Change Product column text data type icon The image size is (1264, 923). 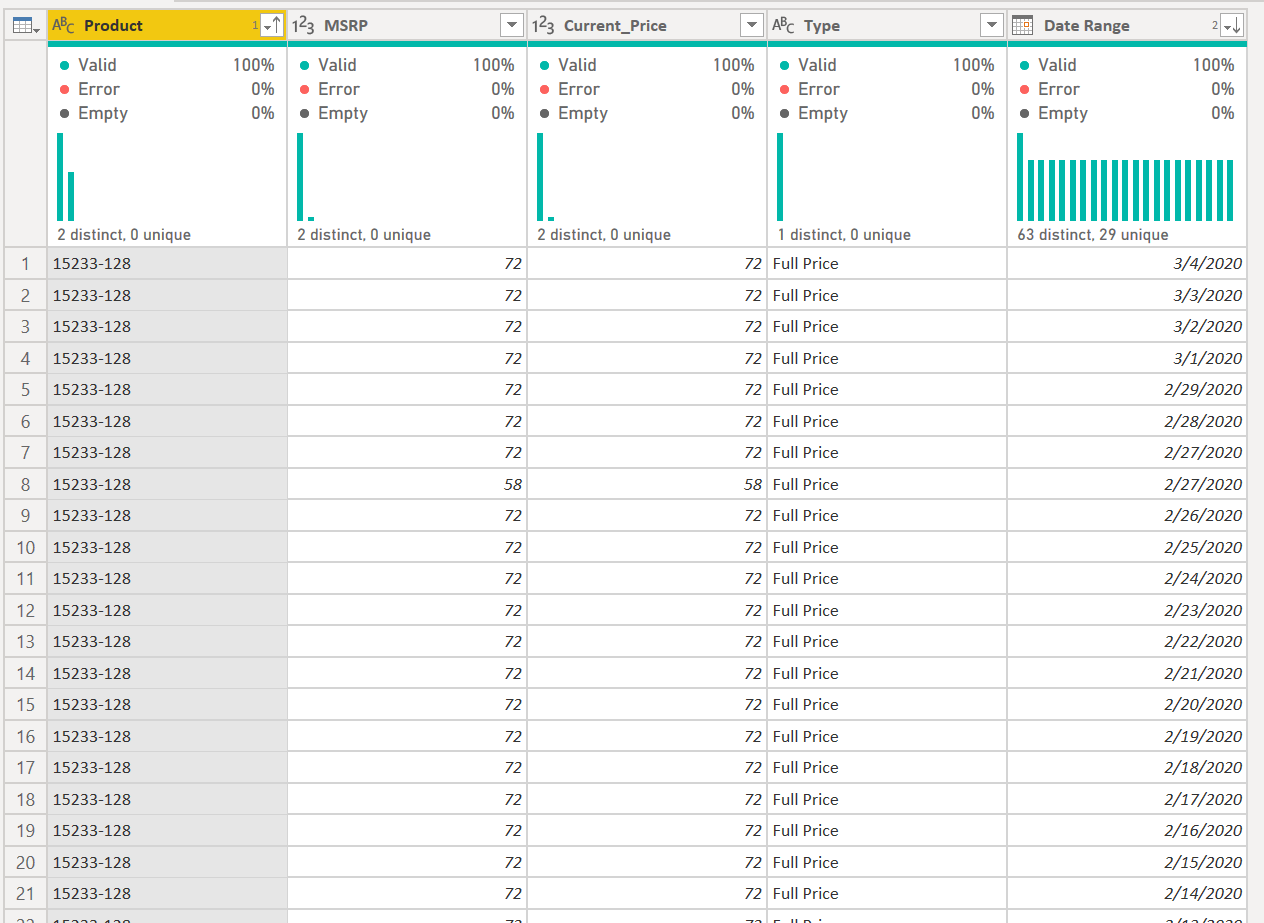[x=63, y=26]
